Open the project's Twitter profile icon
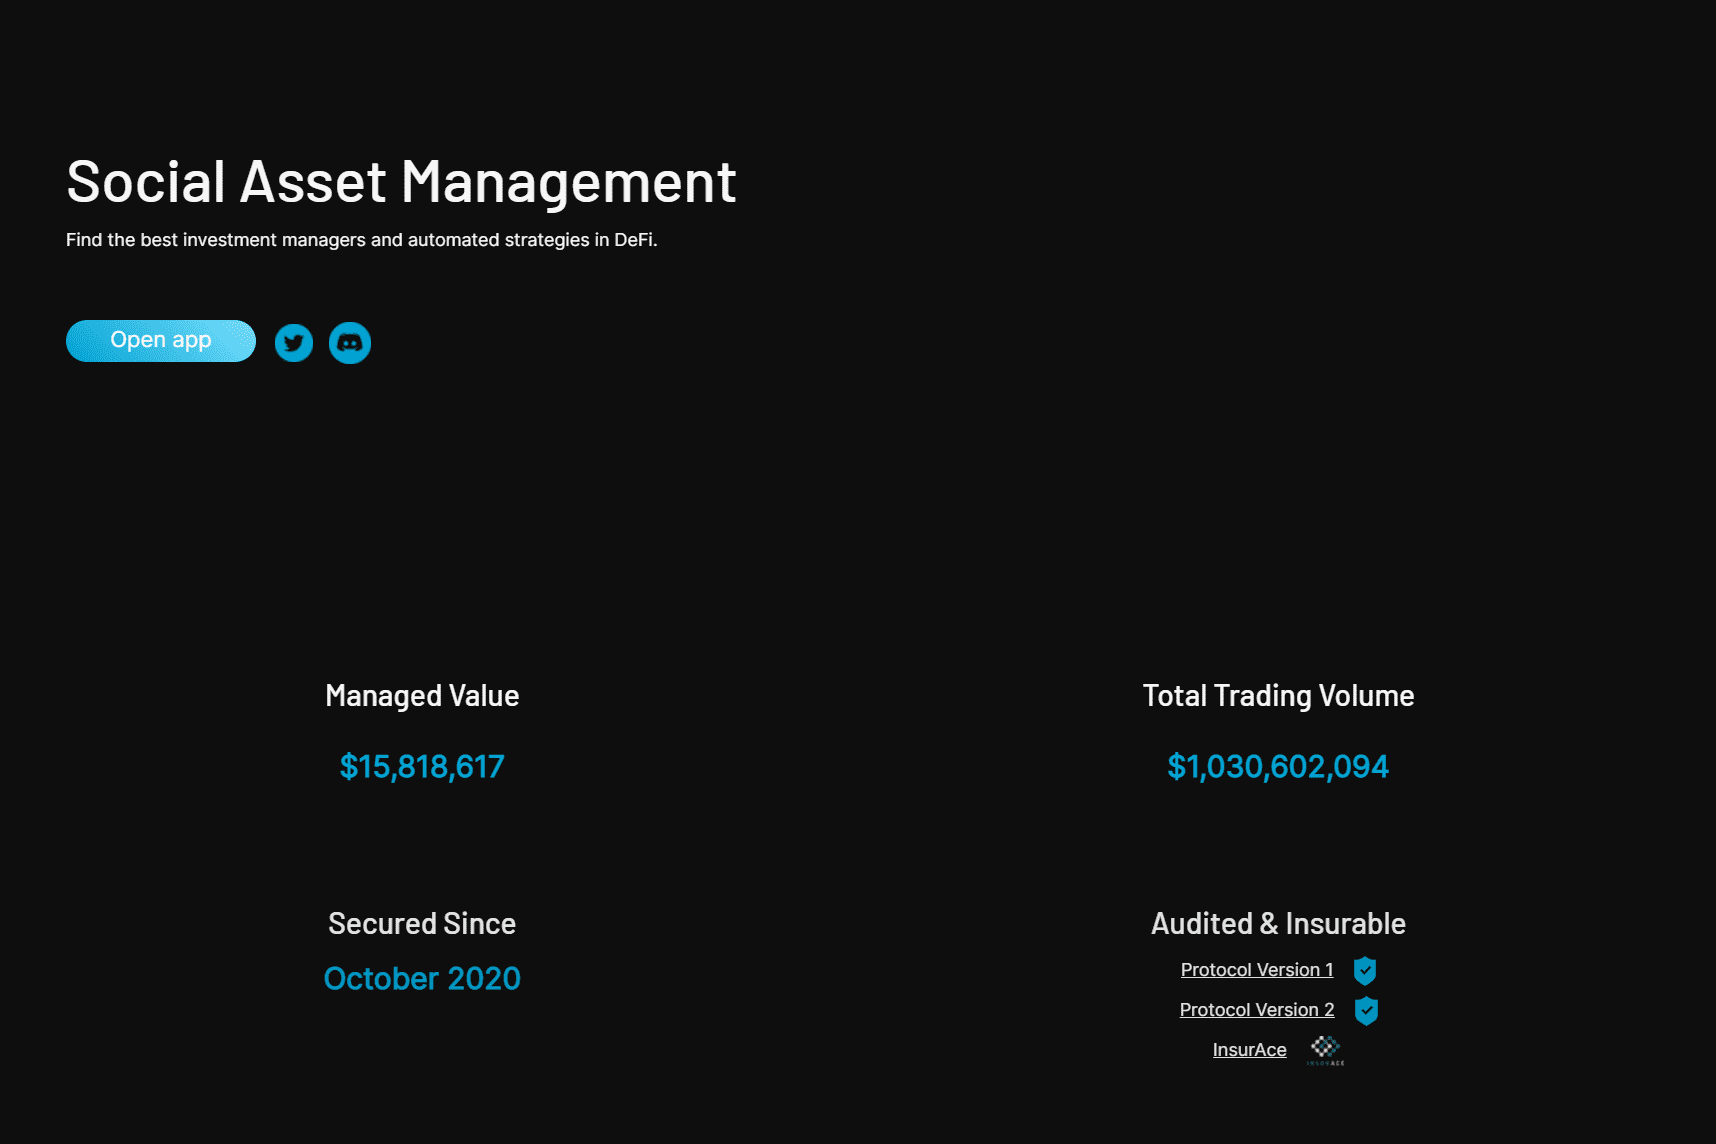Viewport: 1716px width, 1144px height. tap(293, 342)
